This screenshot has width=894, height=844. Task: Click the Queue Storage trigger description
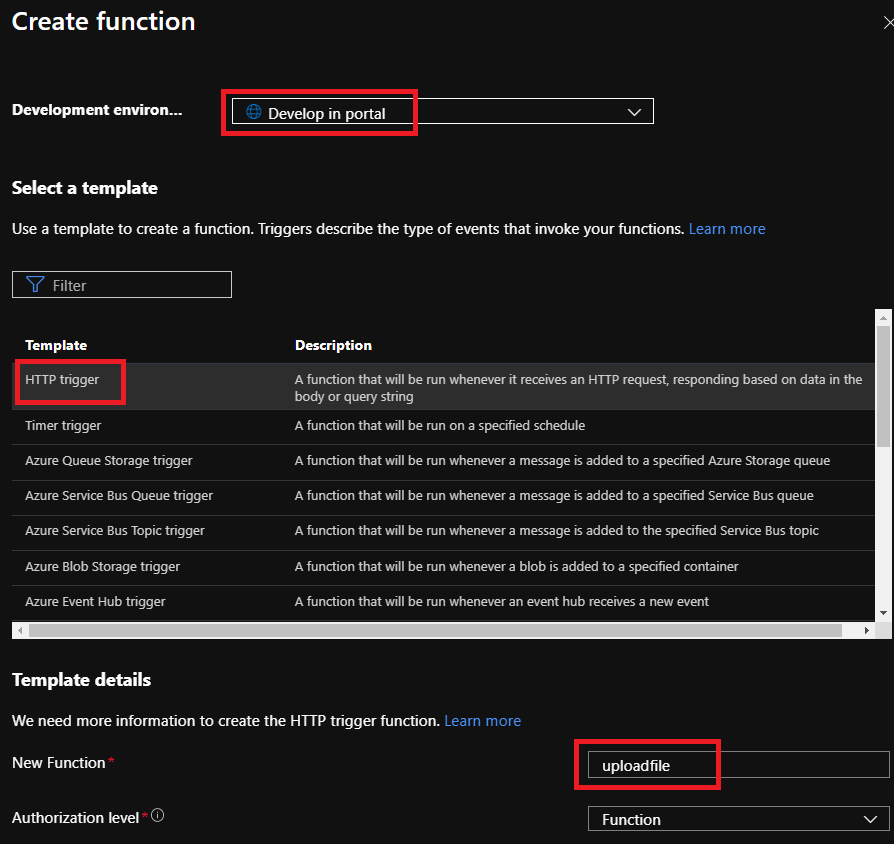pos(562,461)
